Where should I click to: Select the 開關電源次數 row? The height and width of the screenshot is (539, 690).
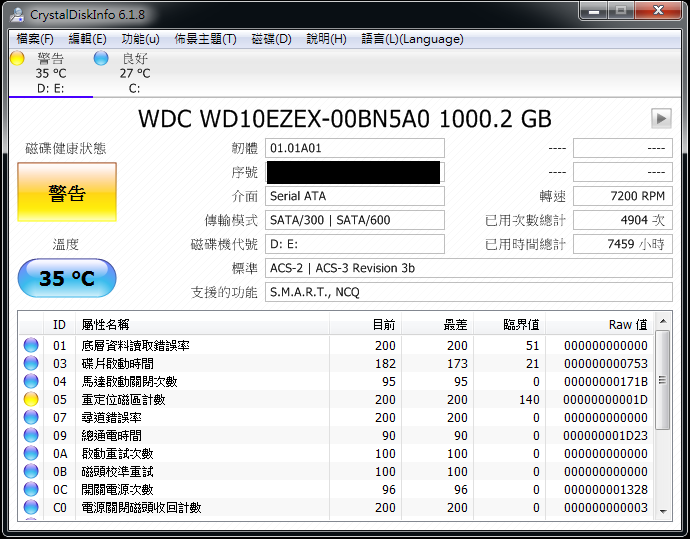point(337,489)
